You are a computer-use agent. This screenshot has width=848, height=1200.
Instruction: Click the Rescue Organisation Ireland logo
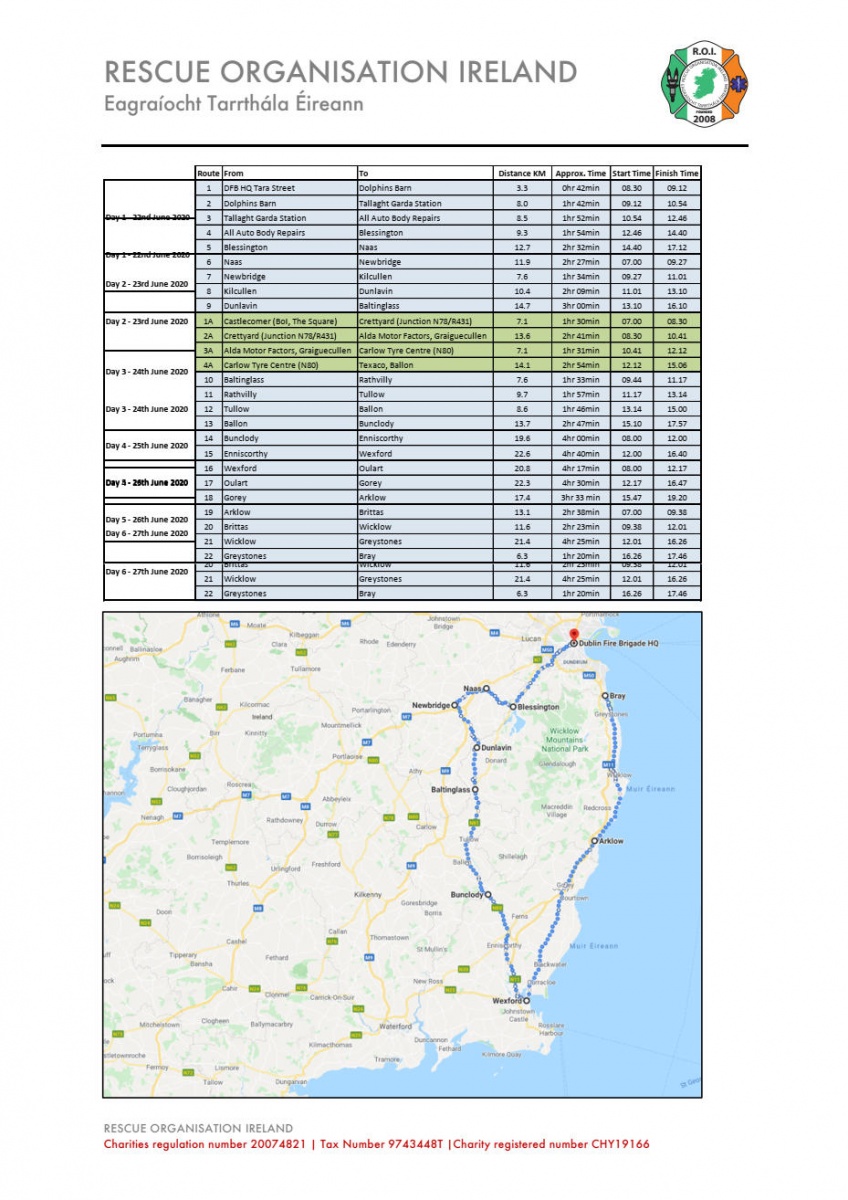pos(704,85)
